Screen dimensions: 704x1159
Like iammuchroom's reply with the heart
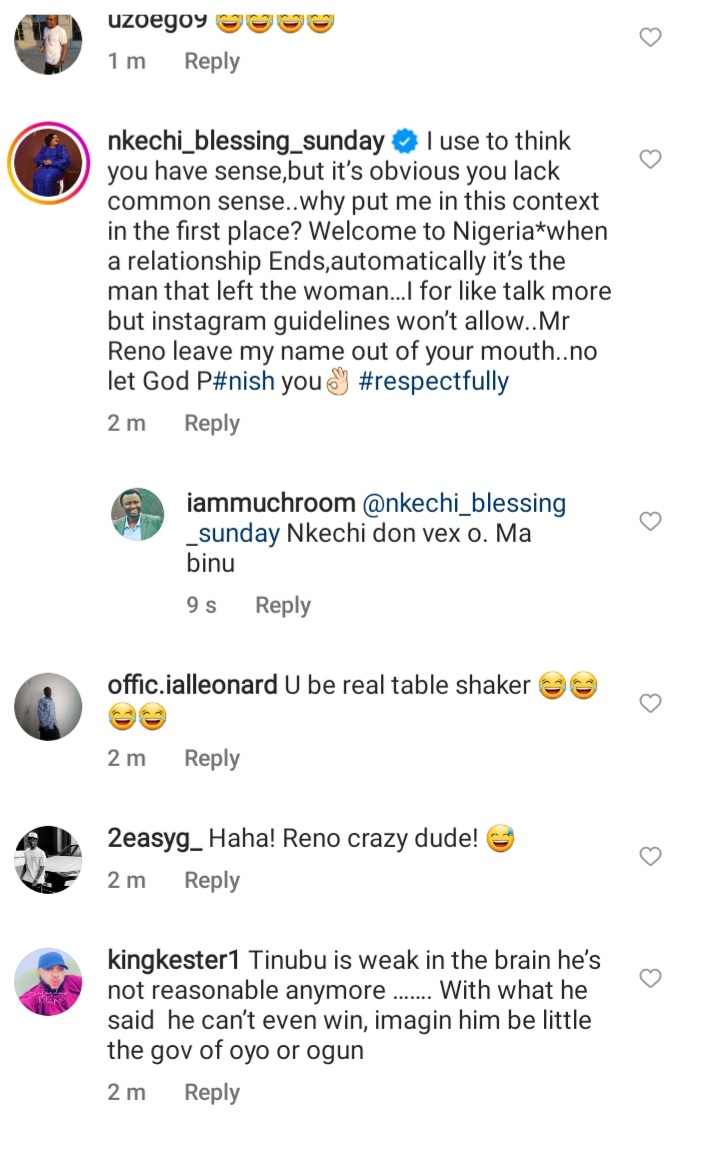point(650,521)
